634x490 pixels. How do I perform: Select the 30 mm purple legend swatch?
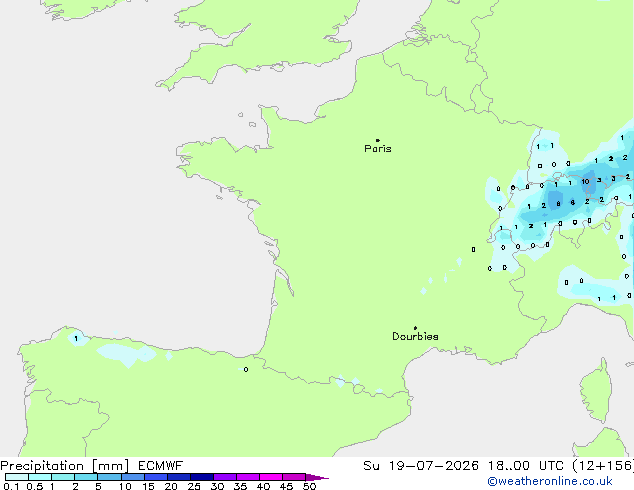[225, 477]
